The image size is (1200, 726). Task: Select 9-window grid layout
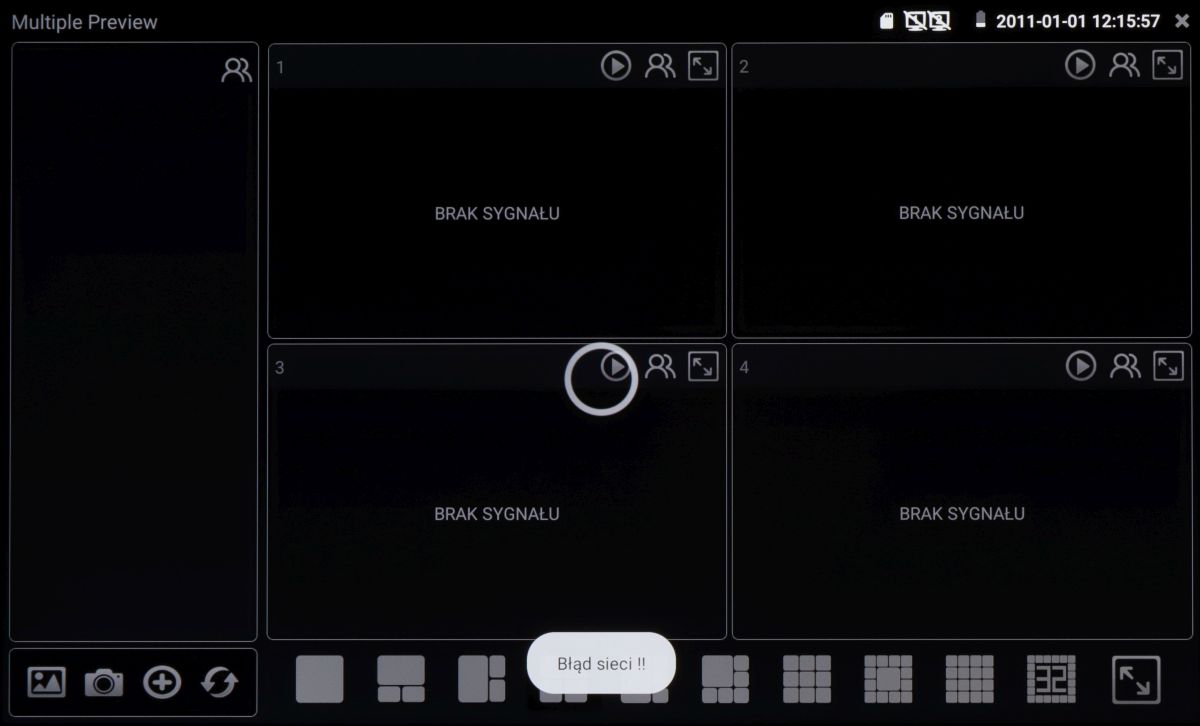pyautogui.click(x=807, y=679)
